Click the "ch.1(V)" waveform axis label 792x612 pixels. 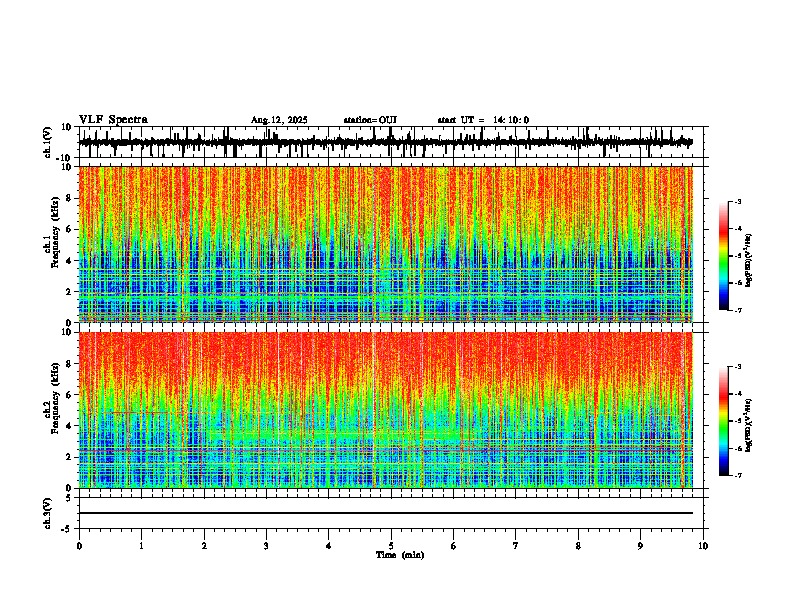click(x=48, y=142)
